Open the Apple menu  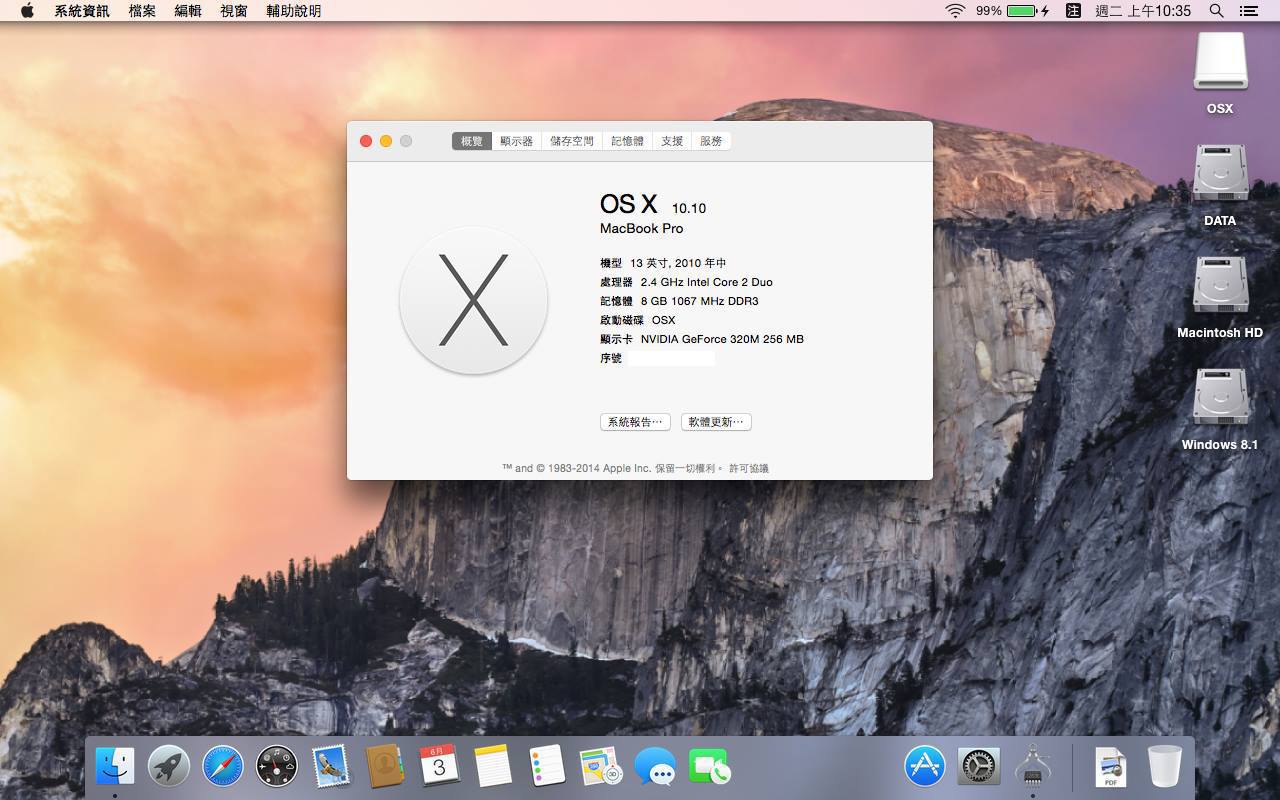[x=27, y=11]
